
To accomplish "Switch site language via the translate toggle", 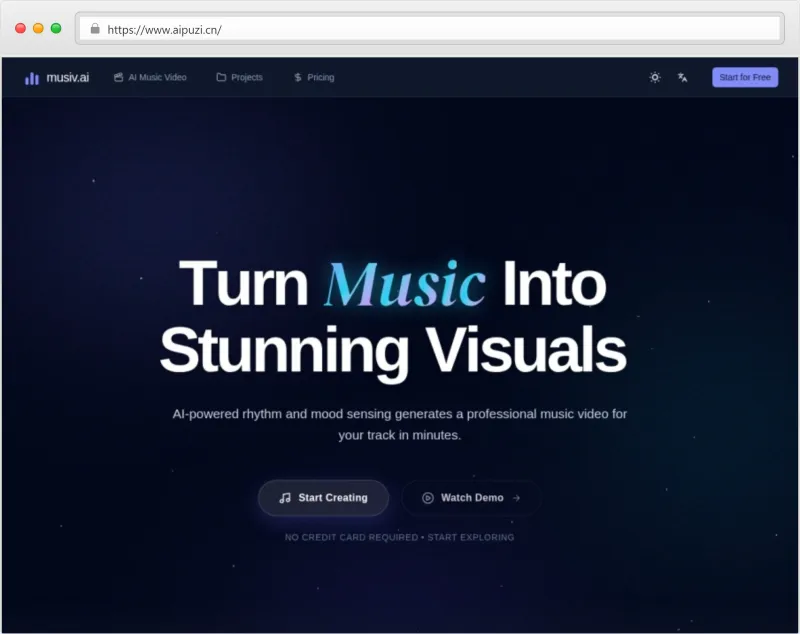I will [681, 77].
